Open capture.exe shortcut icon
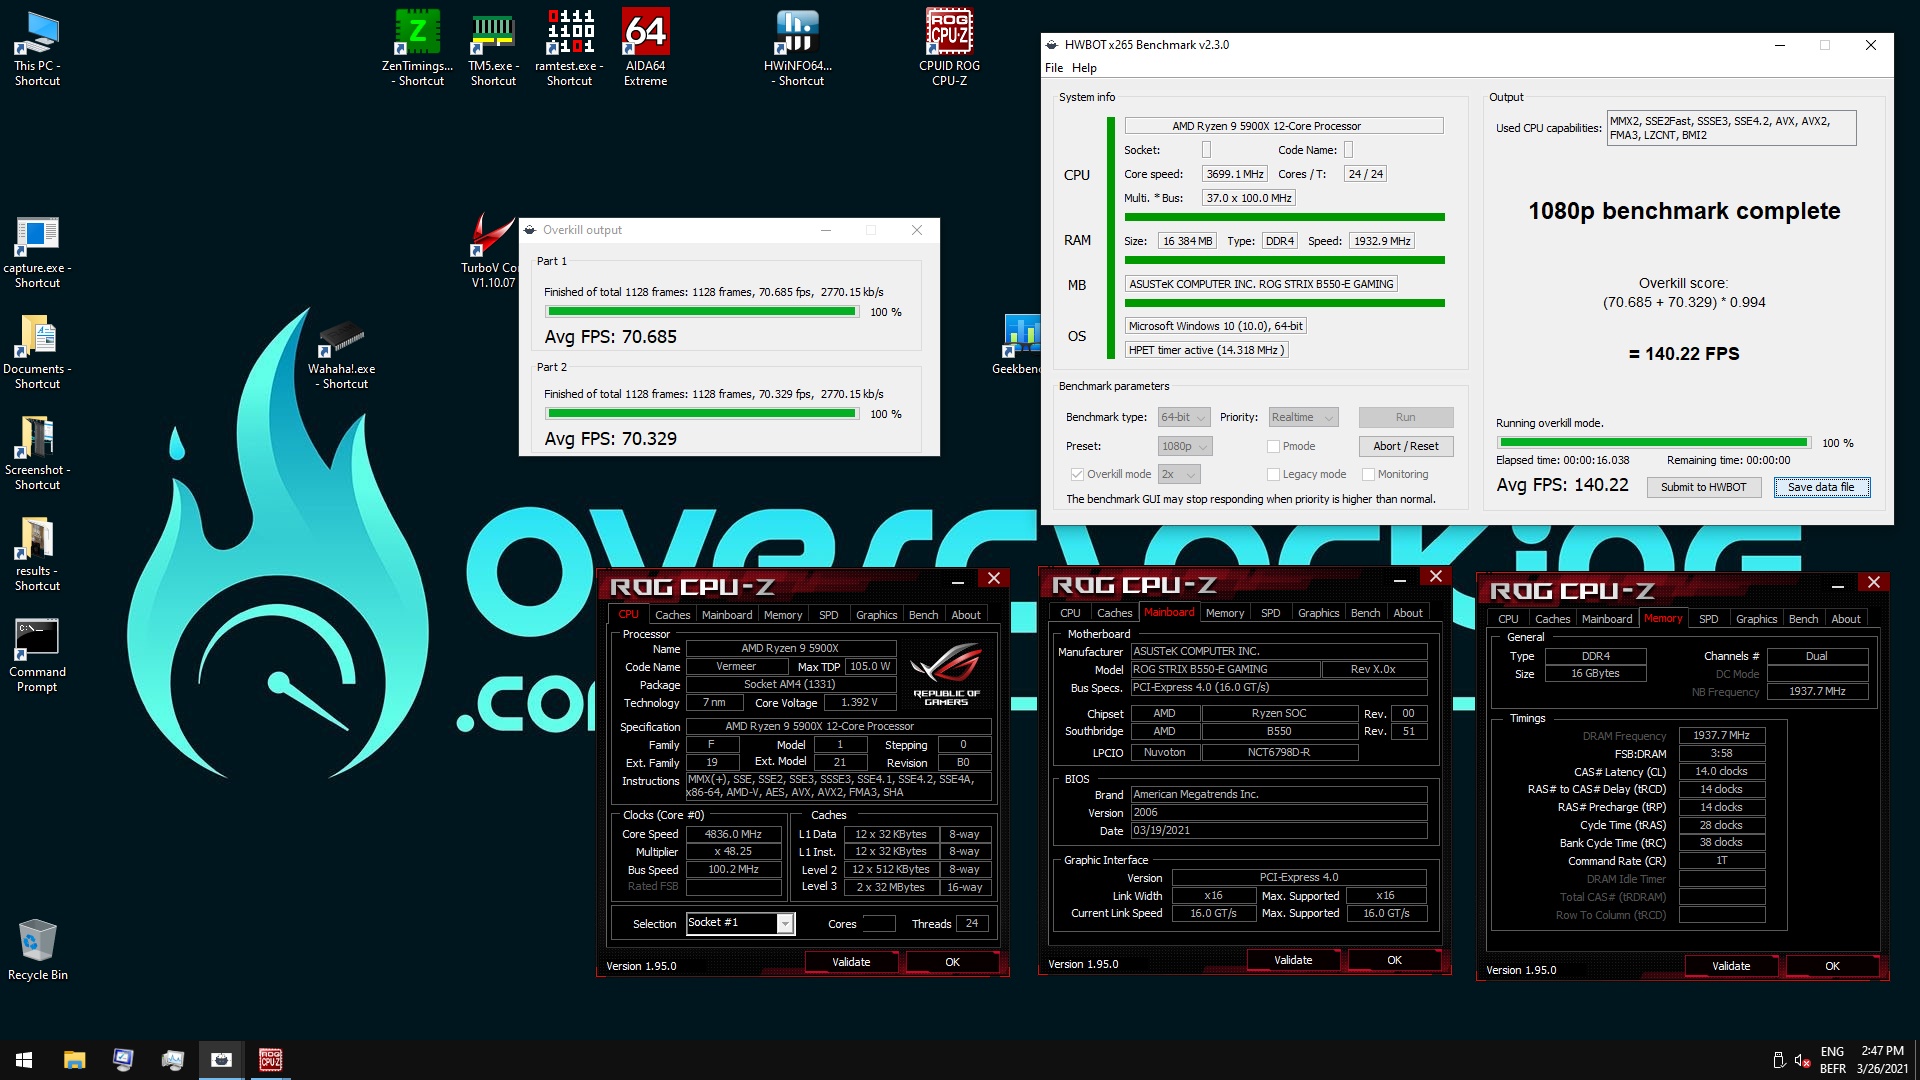 tap(37, 252)
